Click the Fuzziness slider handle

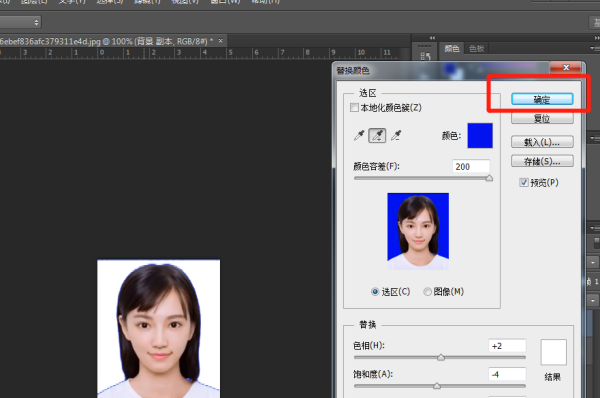pos(489,178)
